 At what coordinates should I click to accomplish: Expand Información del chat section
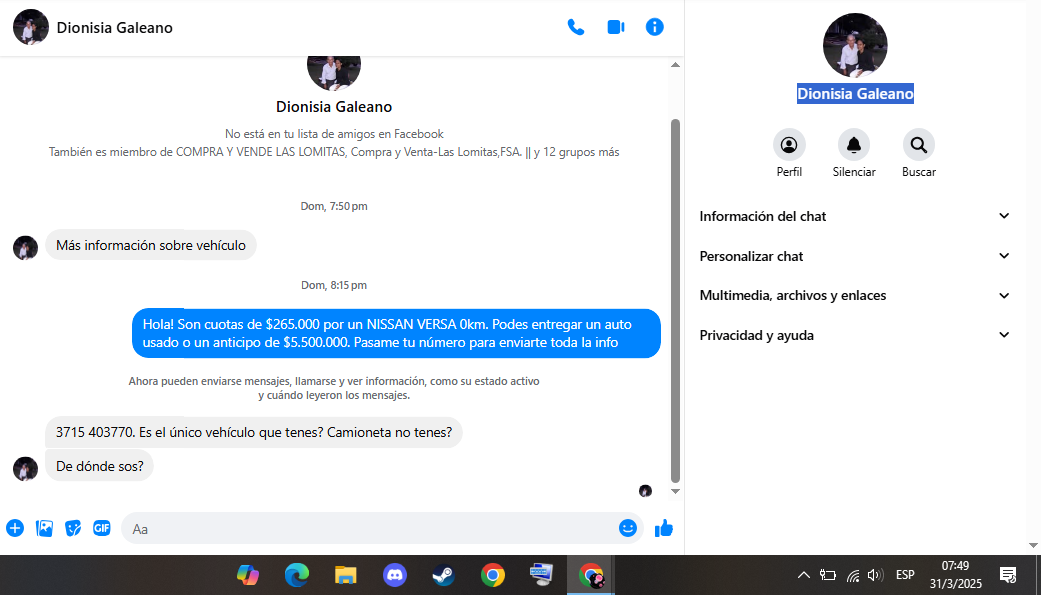point(854,216)
